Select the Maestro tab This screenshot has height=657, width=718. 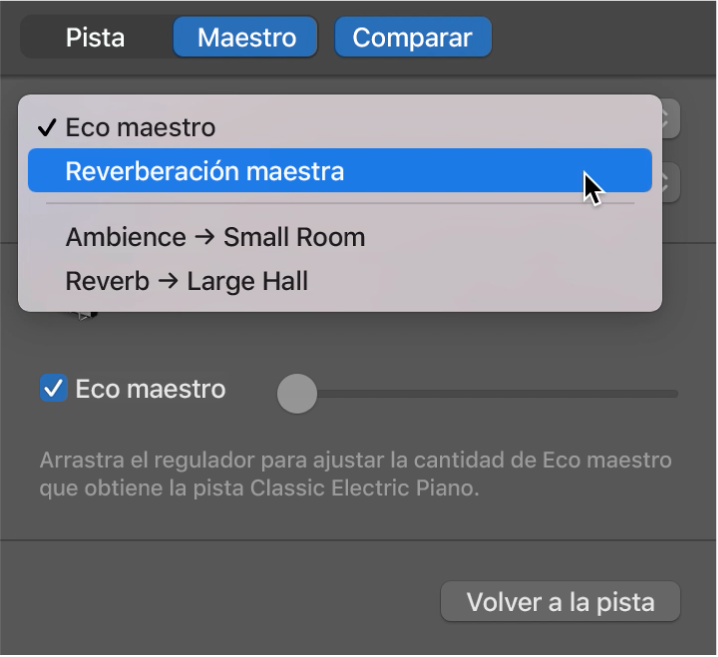tap(245, 37)
